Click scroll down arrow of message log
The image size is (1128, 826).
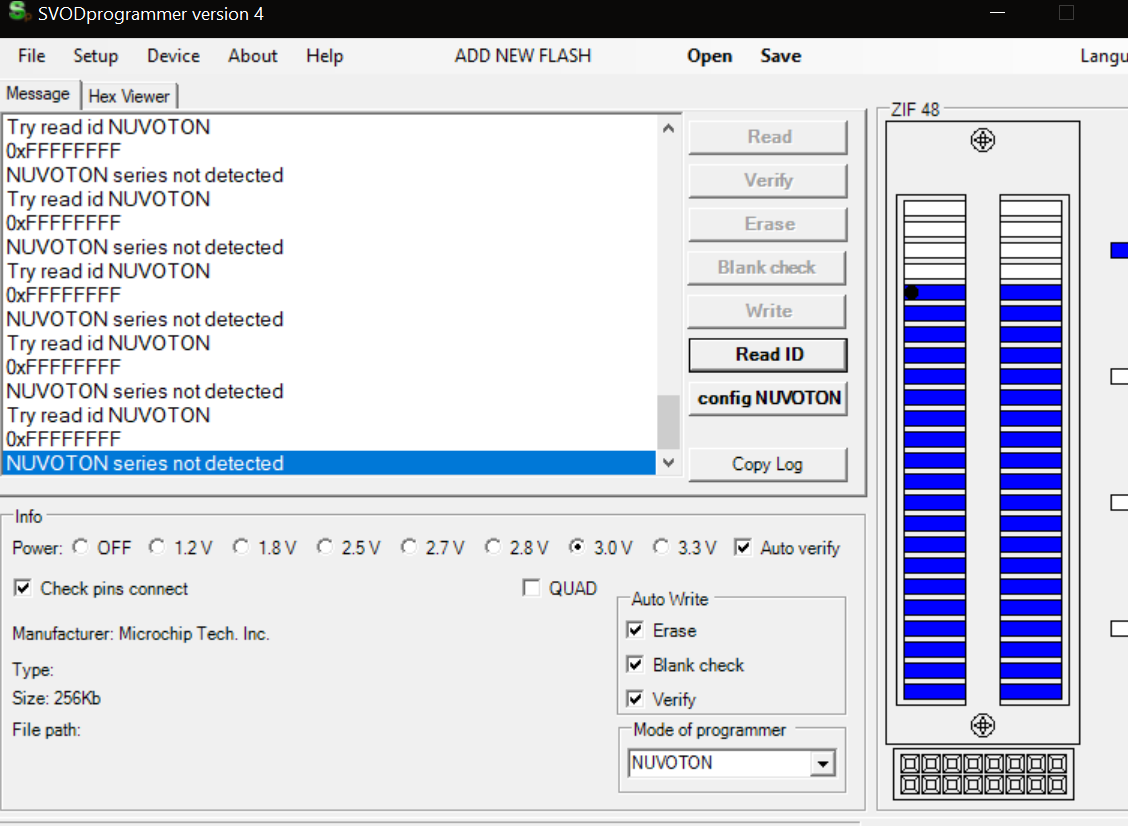pos(668,463)
